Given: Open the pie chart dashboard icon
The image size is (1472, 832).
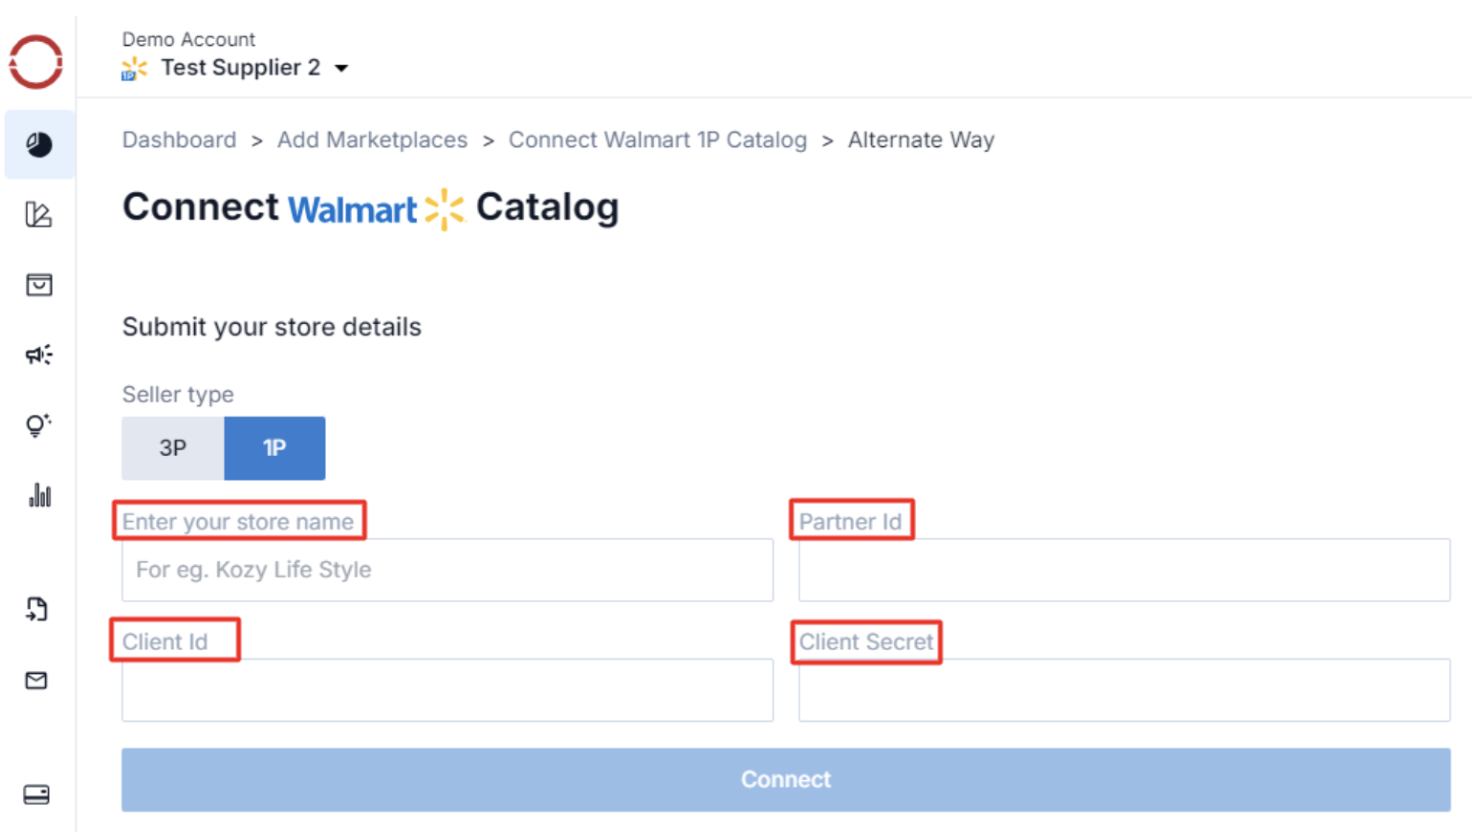Looking at the screenshot, I should (39, 145).
